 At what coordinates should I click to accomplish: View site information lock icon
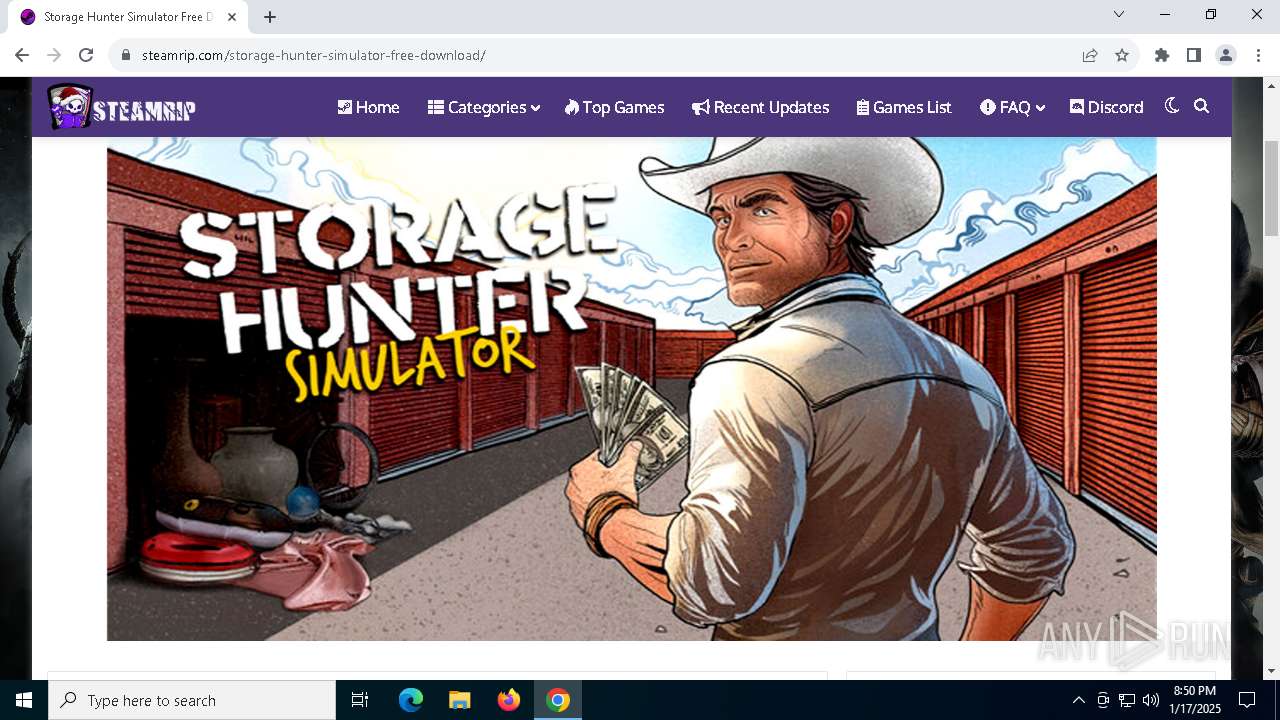click(x=126, y=55)
